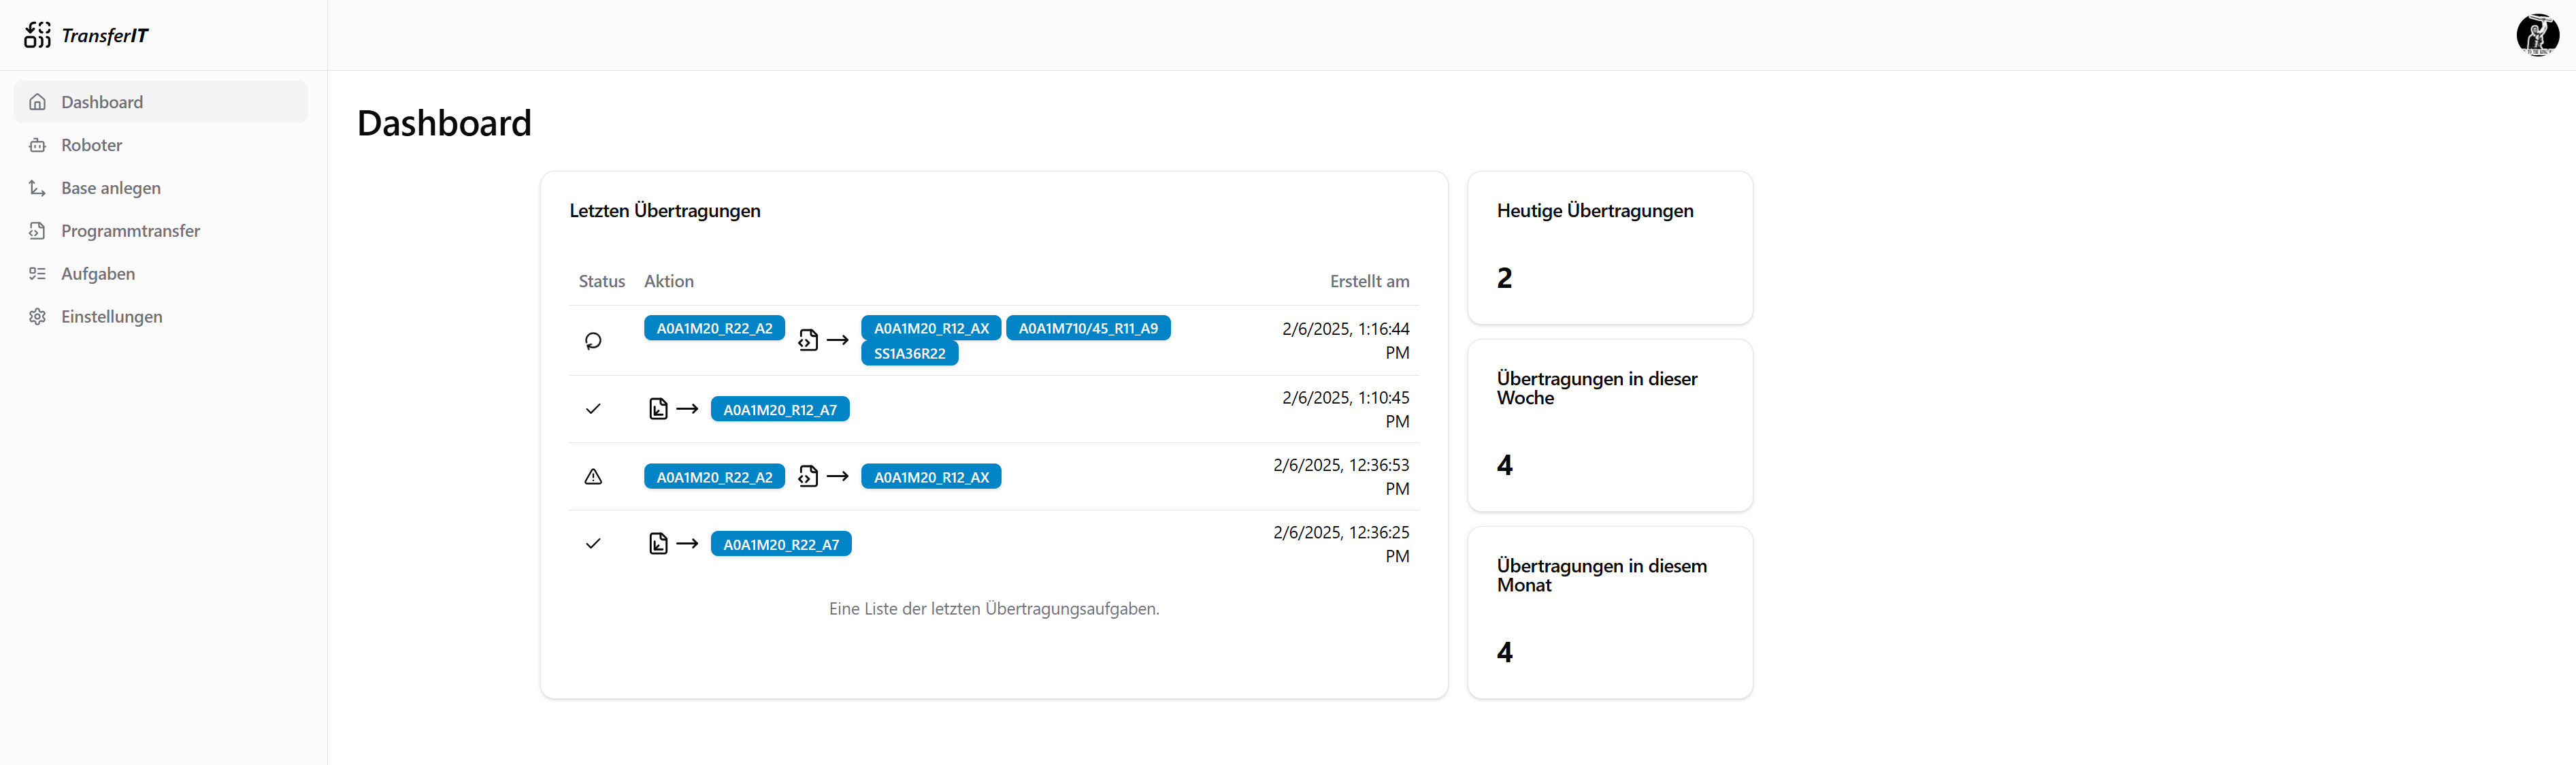Open the Programmtransfer page
Viewport: 2576px width, 765px height.
tap(130, 231)
